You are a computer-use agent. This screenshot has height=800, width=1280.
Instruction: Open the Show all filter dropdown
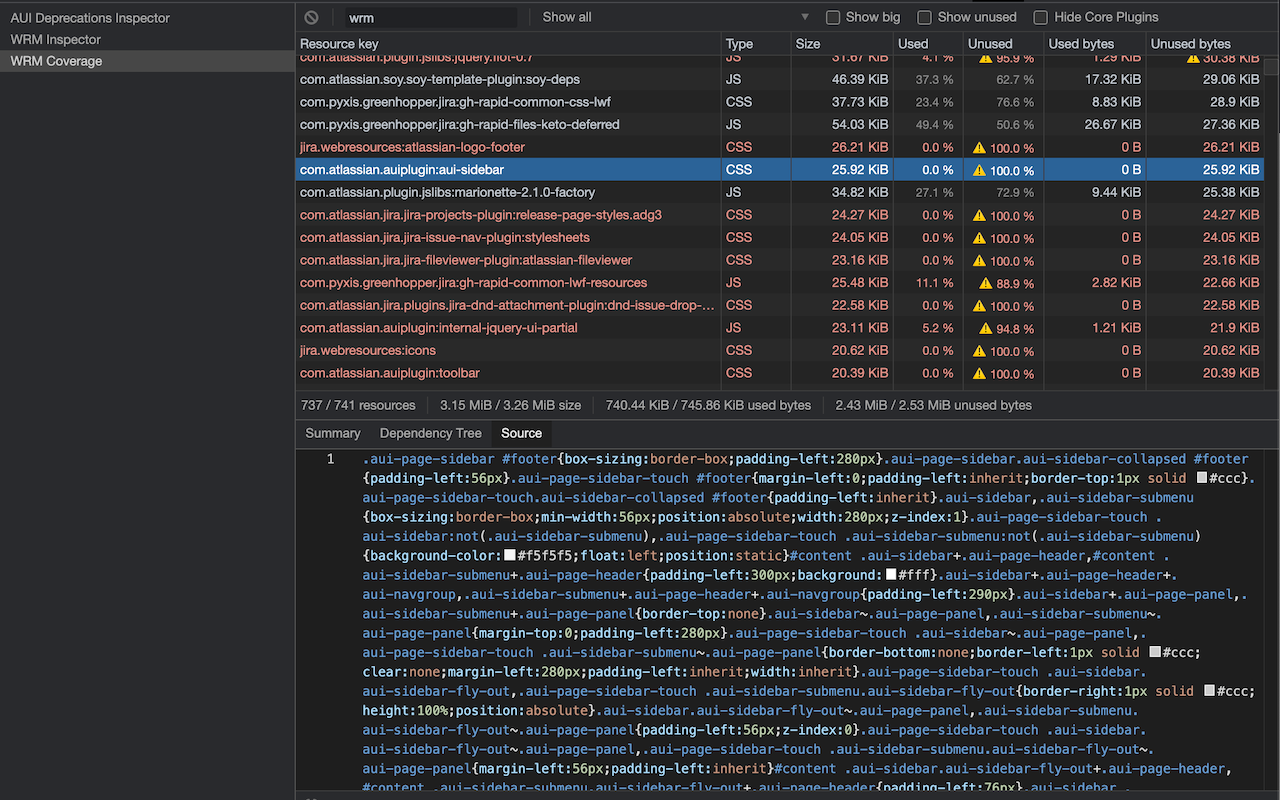(x=676, y=17)
